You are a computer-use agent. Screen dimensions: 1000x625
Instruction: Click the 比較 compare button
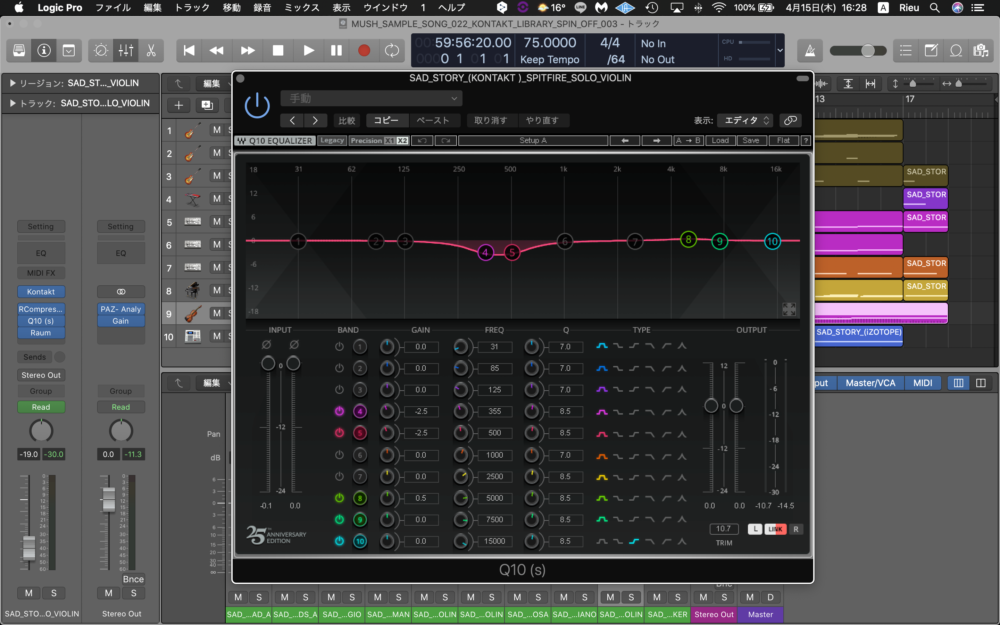[346, 120]
